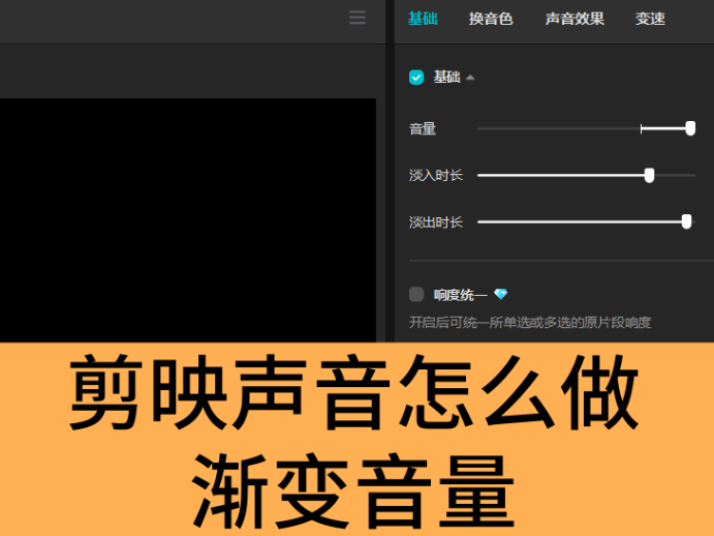Click the 淡入时长 slider handle
The image size is (714, 536).
[x=649, y=175]
